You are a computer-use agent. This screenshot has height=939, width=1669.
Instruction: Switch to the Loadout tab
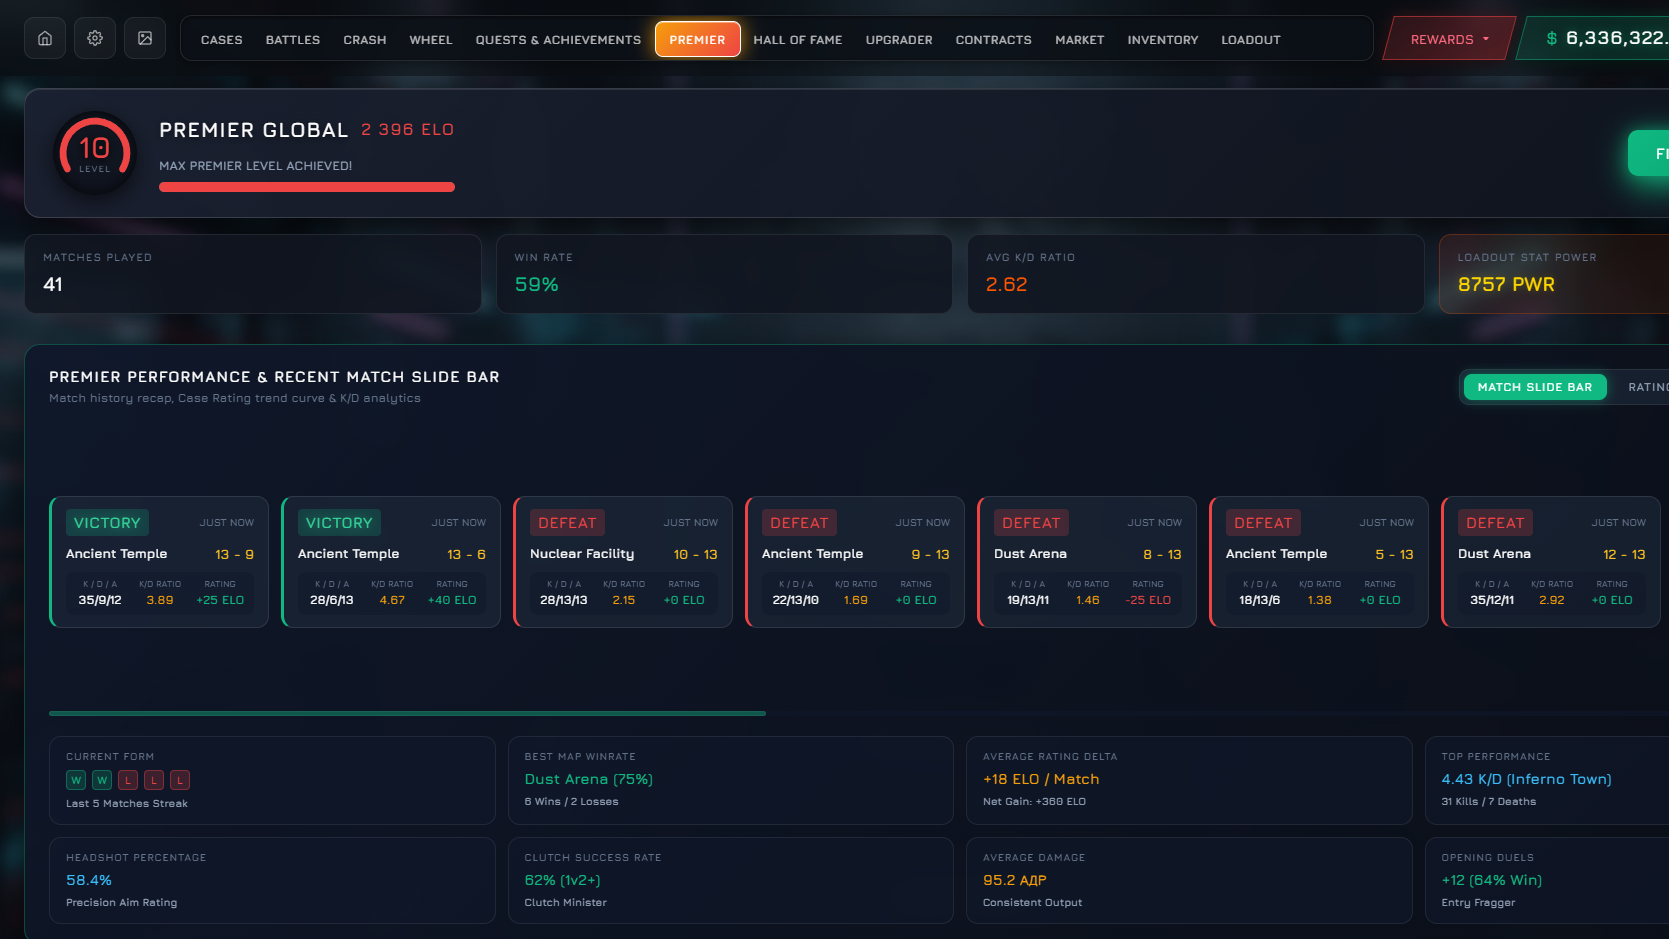1251,40
